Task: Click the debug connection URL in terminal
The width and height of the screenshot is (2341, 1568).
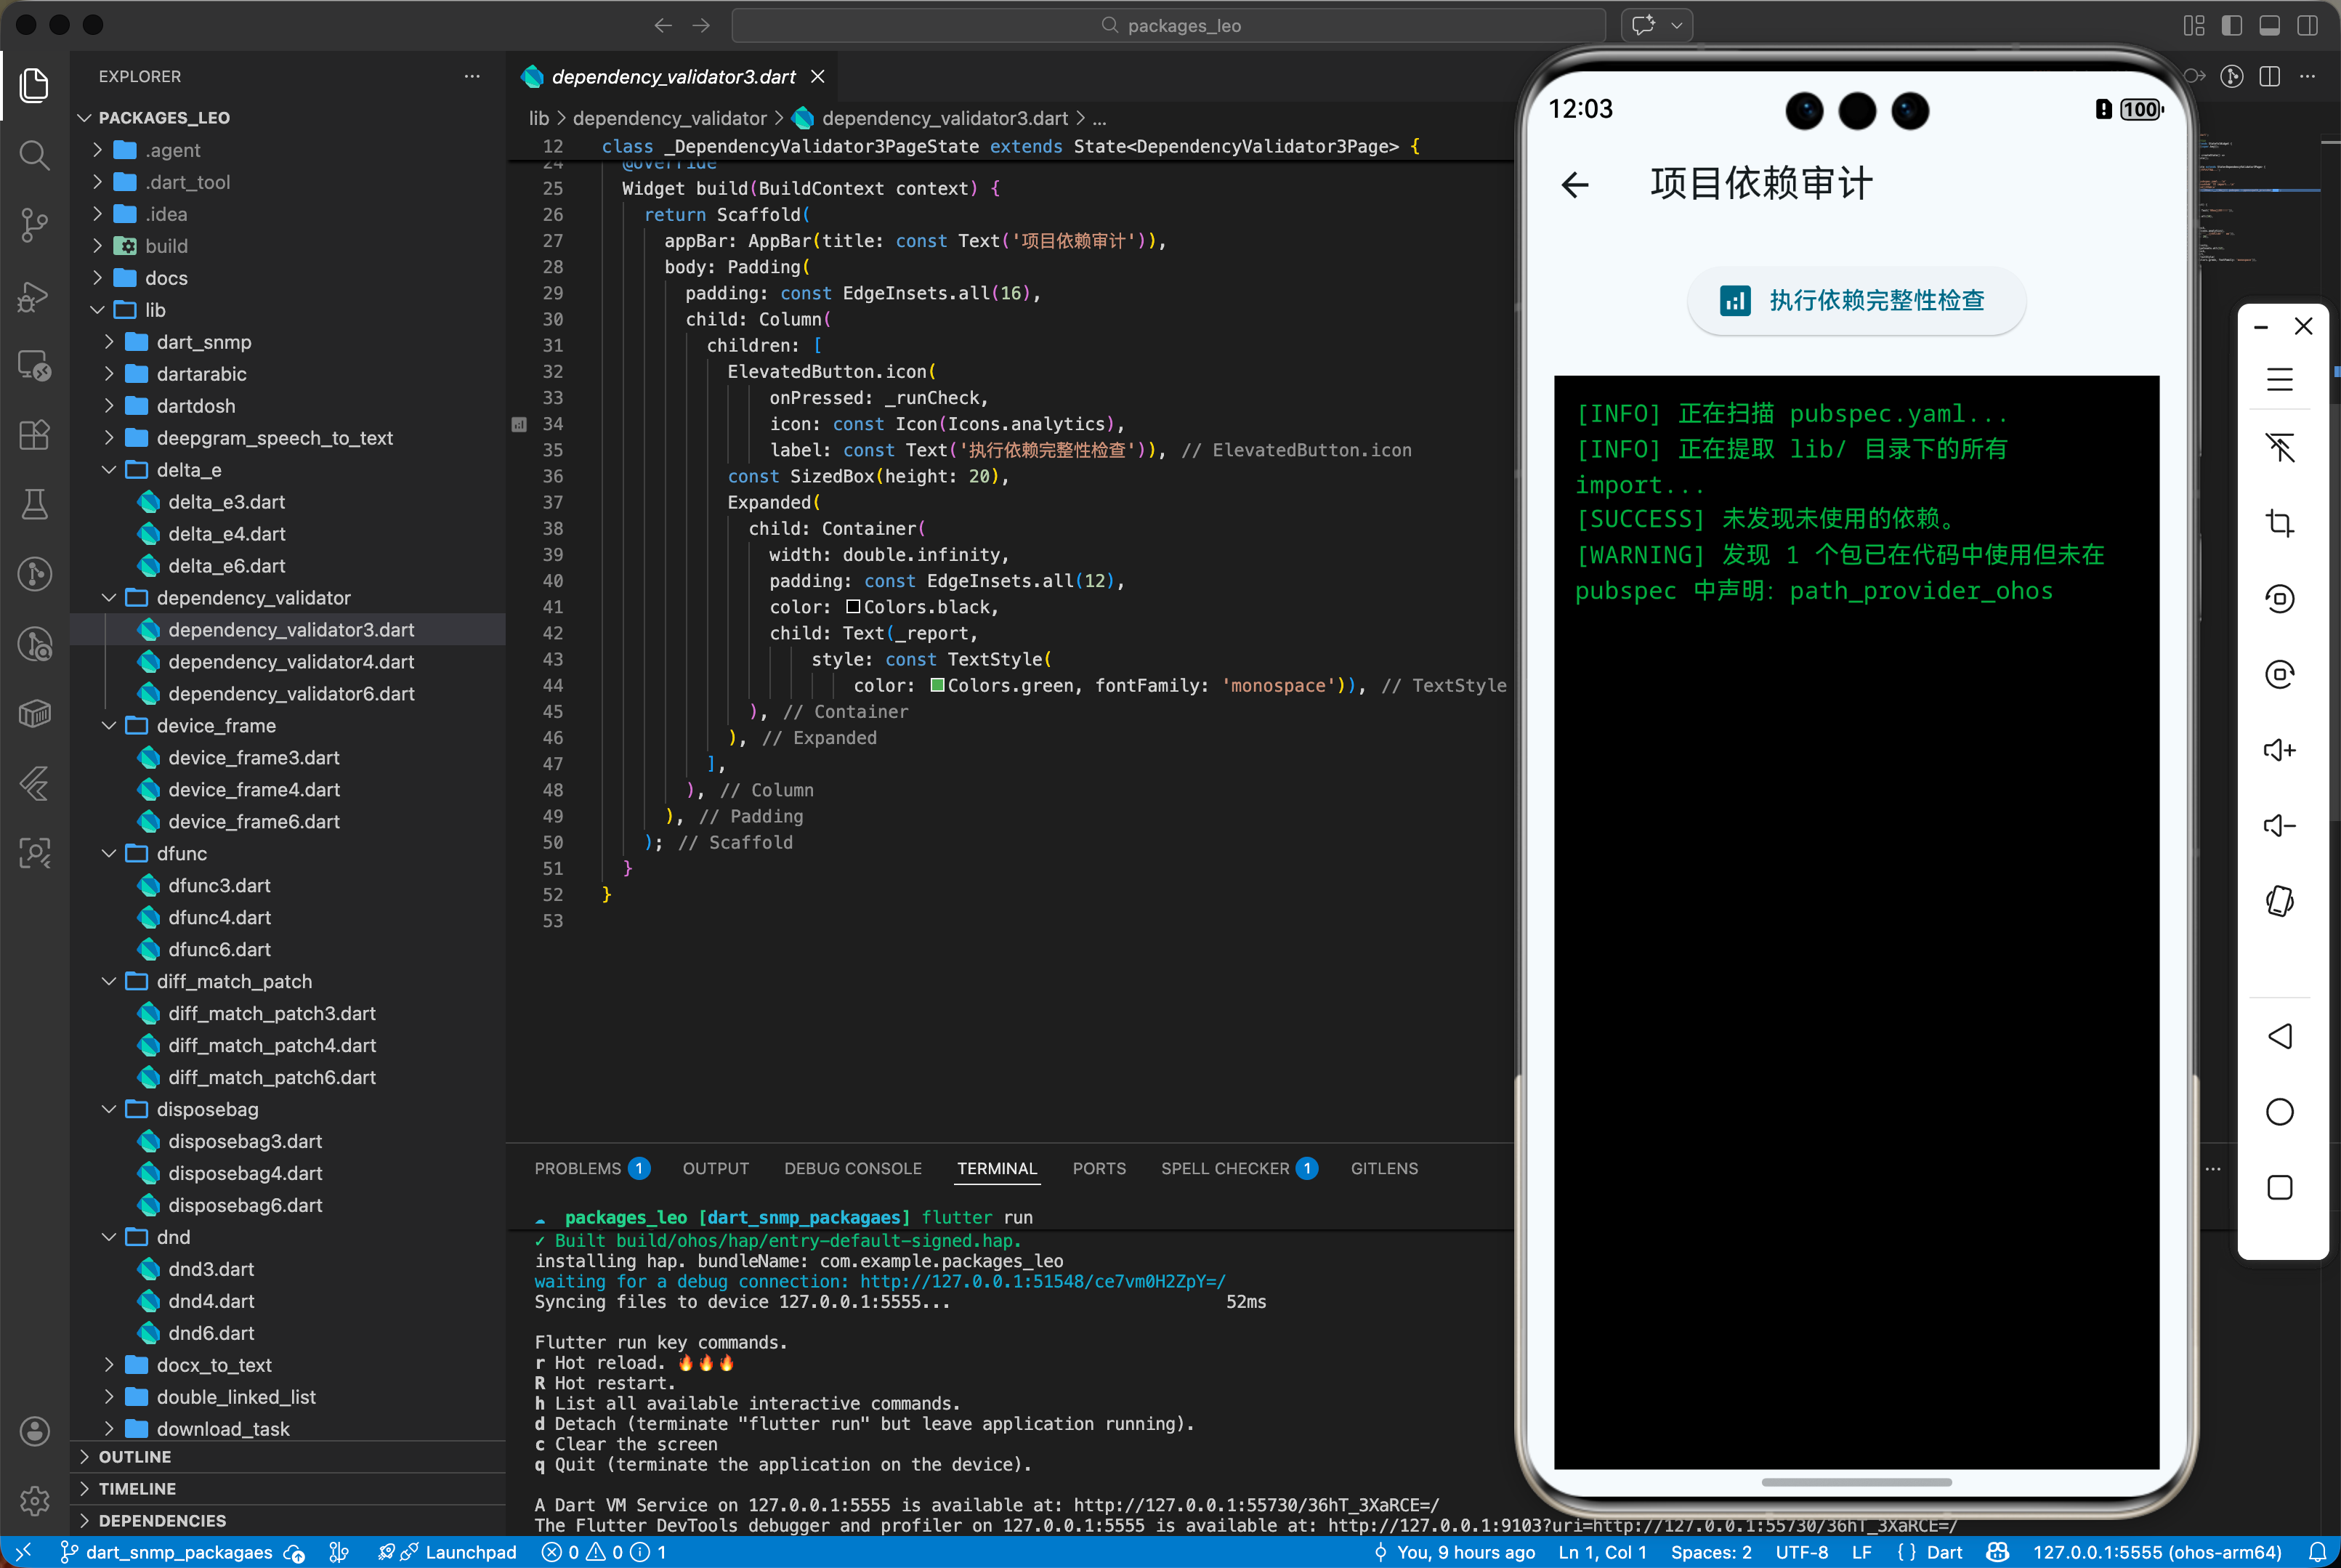Action: [x=1042, y=1281]
